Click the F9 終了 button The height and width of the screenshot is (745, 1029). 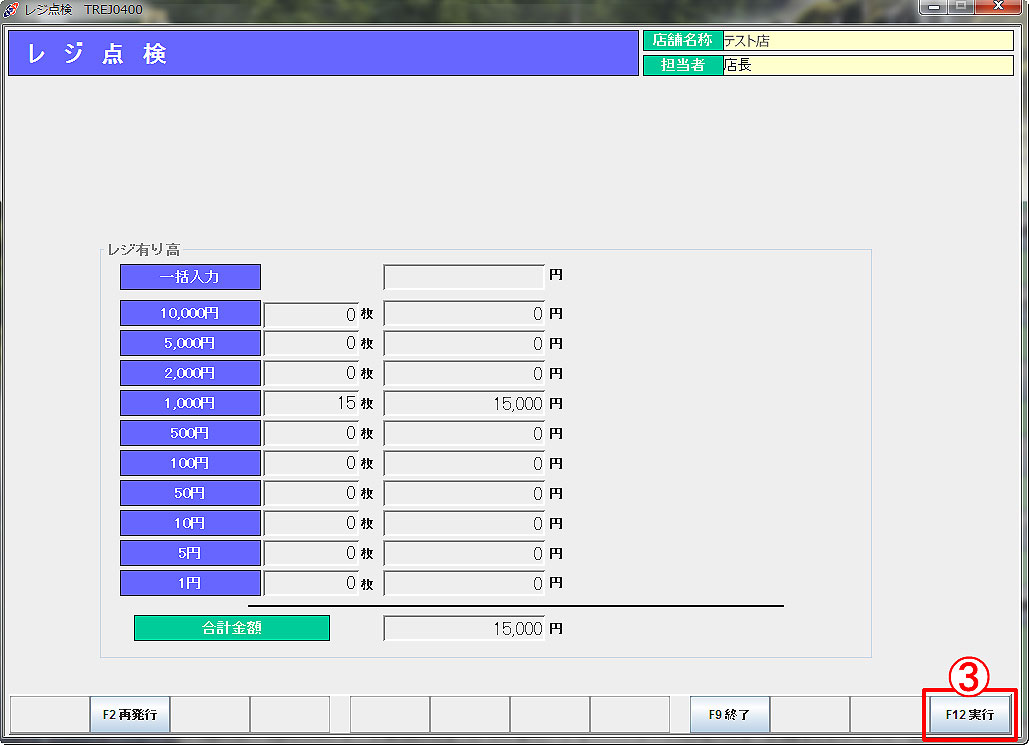click(729, 714)
